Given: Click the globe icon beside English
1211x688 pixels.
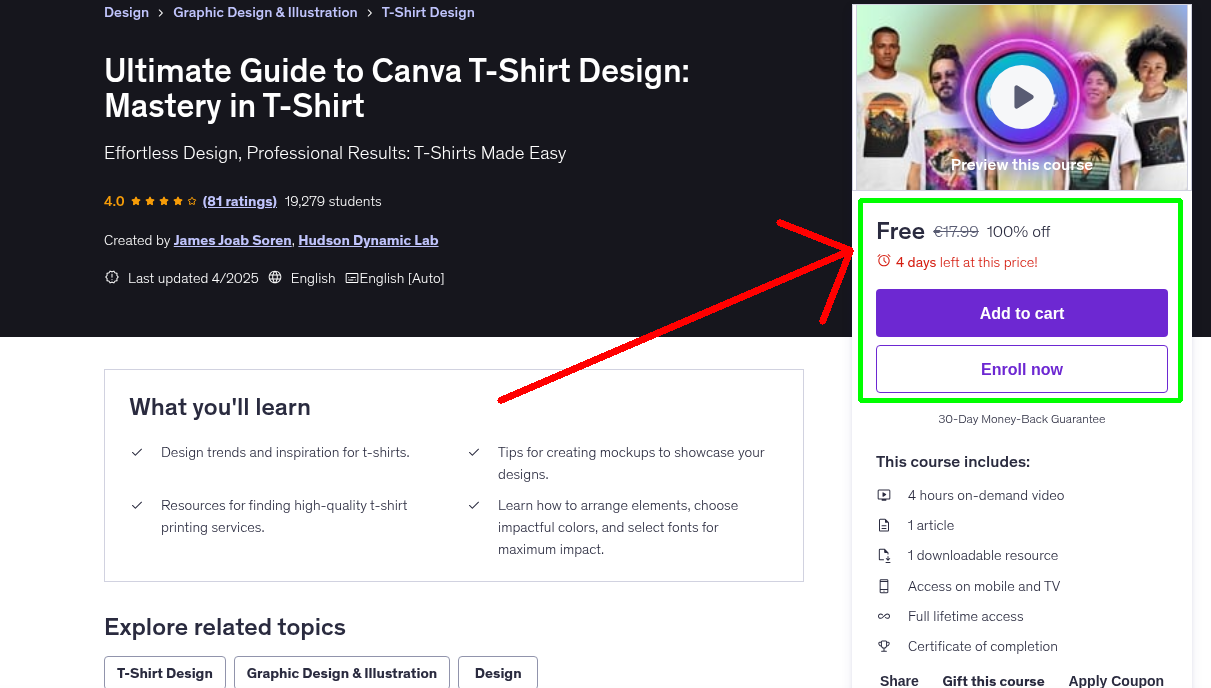Looking at the screenshot, I should (274, 278).
